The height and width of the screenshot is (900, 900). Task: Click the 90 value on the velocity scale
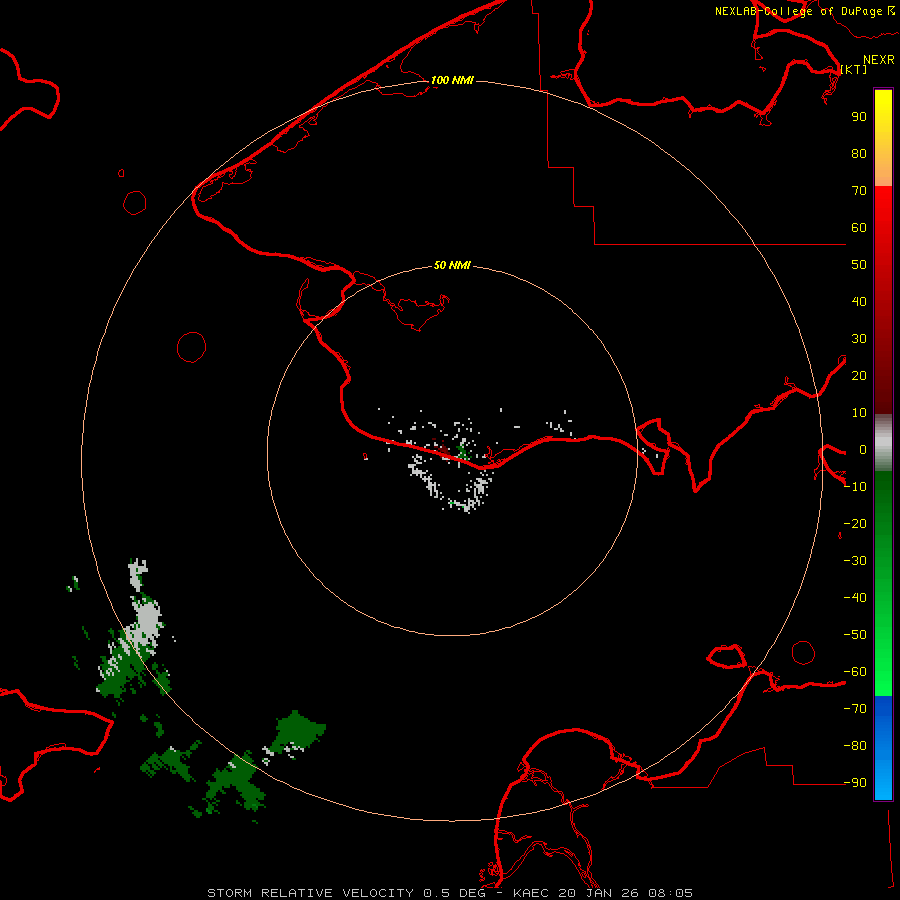tap(859, 117)
